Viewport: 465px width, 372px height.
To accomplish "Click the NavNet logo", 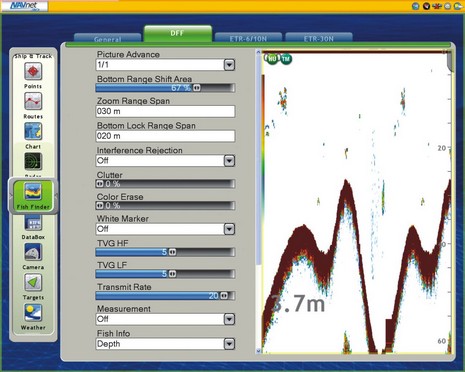I will point(25,6).
